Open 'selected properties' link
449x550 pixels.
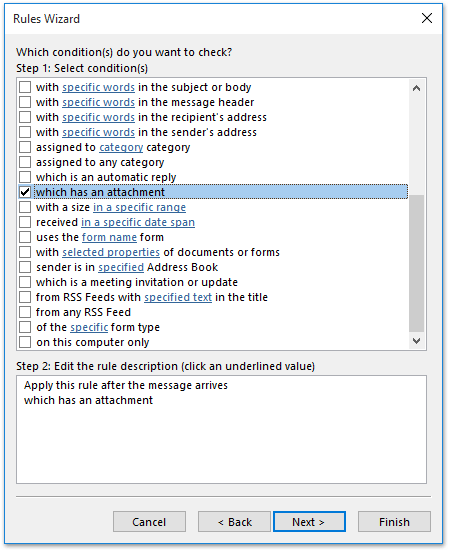pos(111,252)
